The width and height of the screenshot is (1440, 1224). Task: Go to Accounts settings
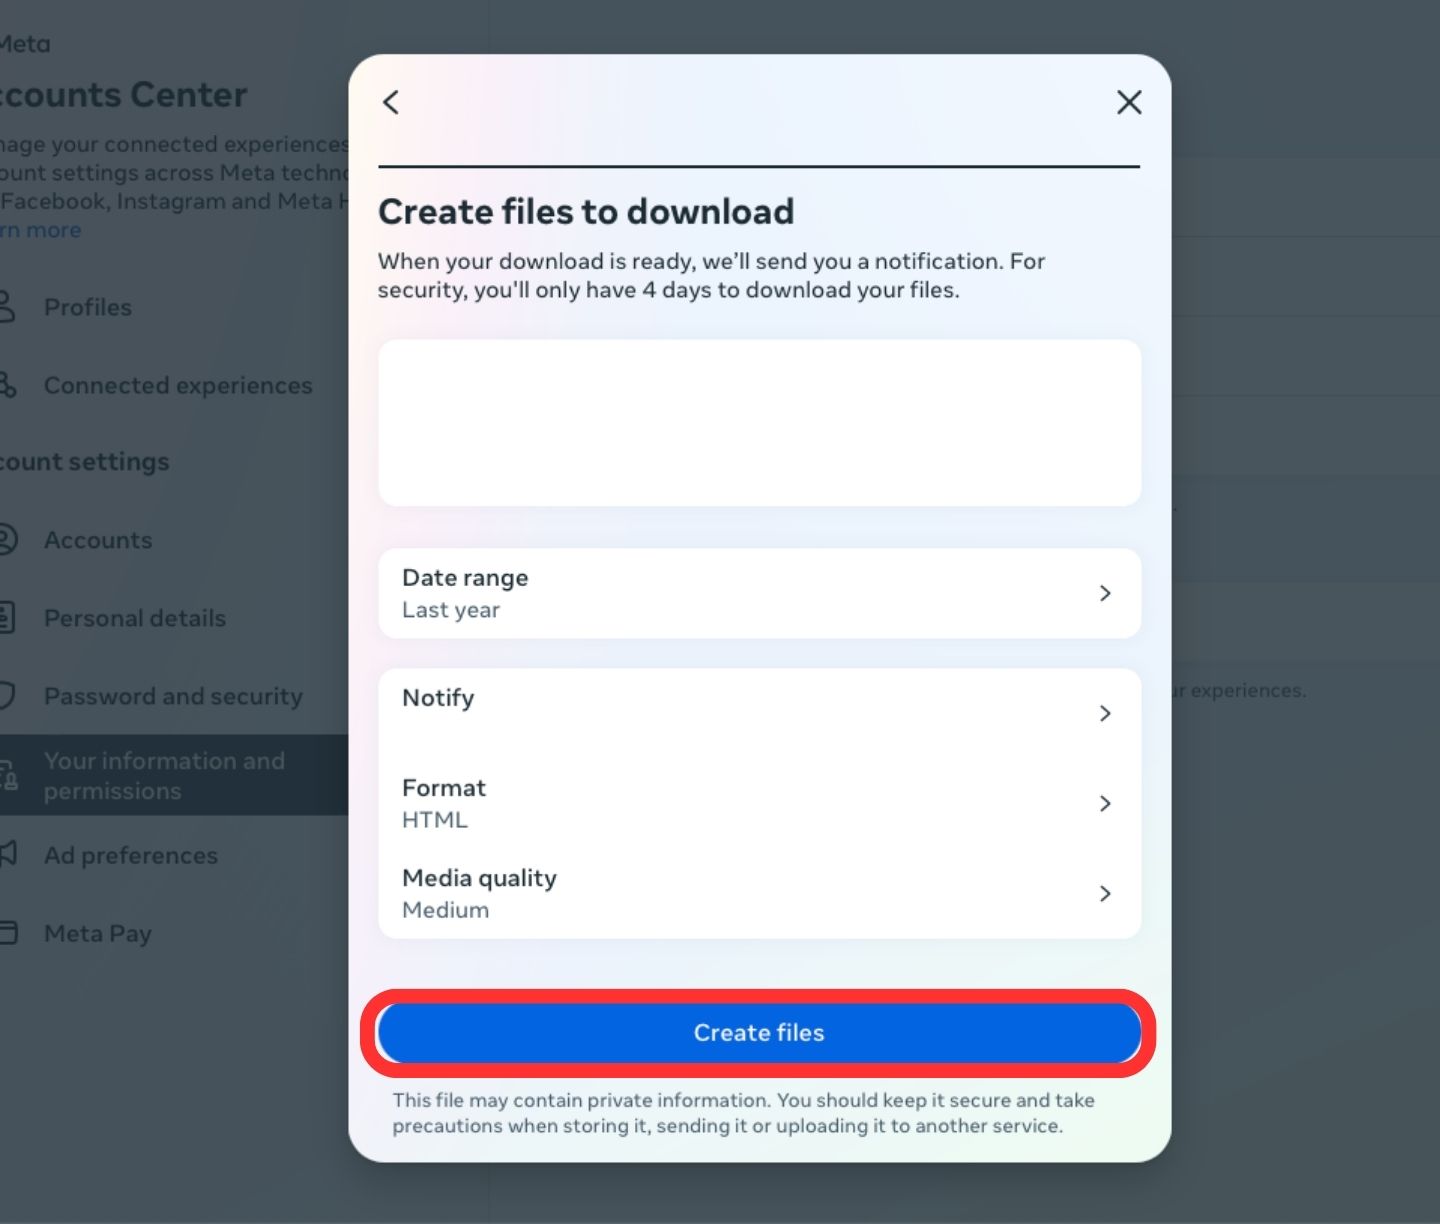[x=98, y=540]
